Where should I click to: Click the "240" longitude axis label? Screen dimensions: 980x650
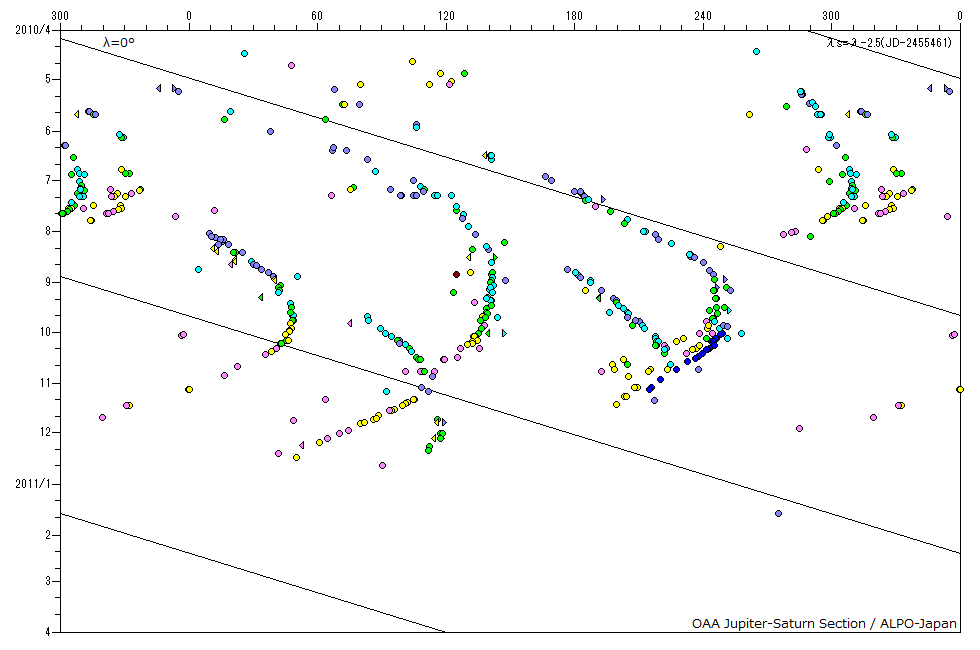tap(702, 16)
